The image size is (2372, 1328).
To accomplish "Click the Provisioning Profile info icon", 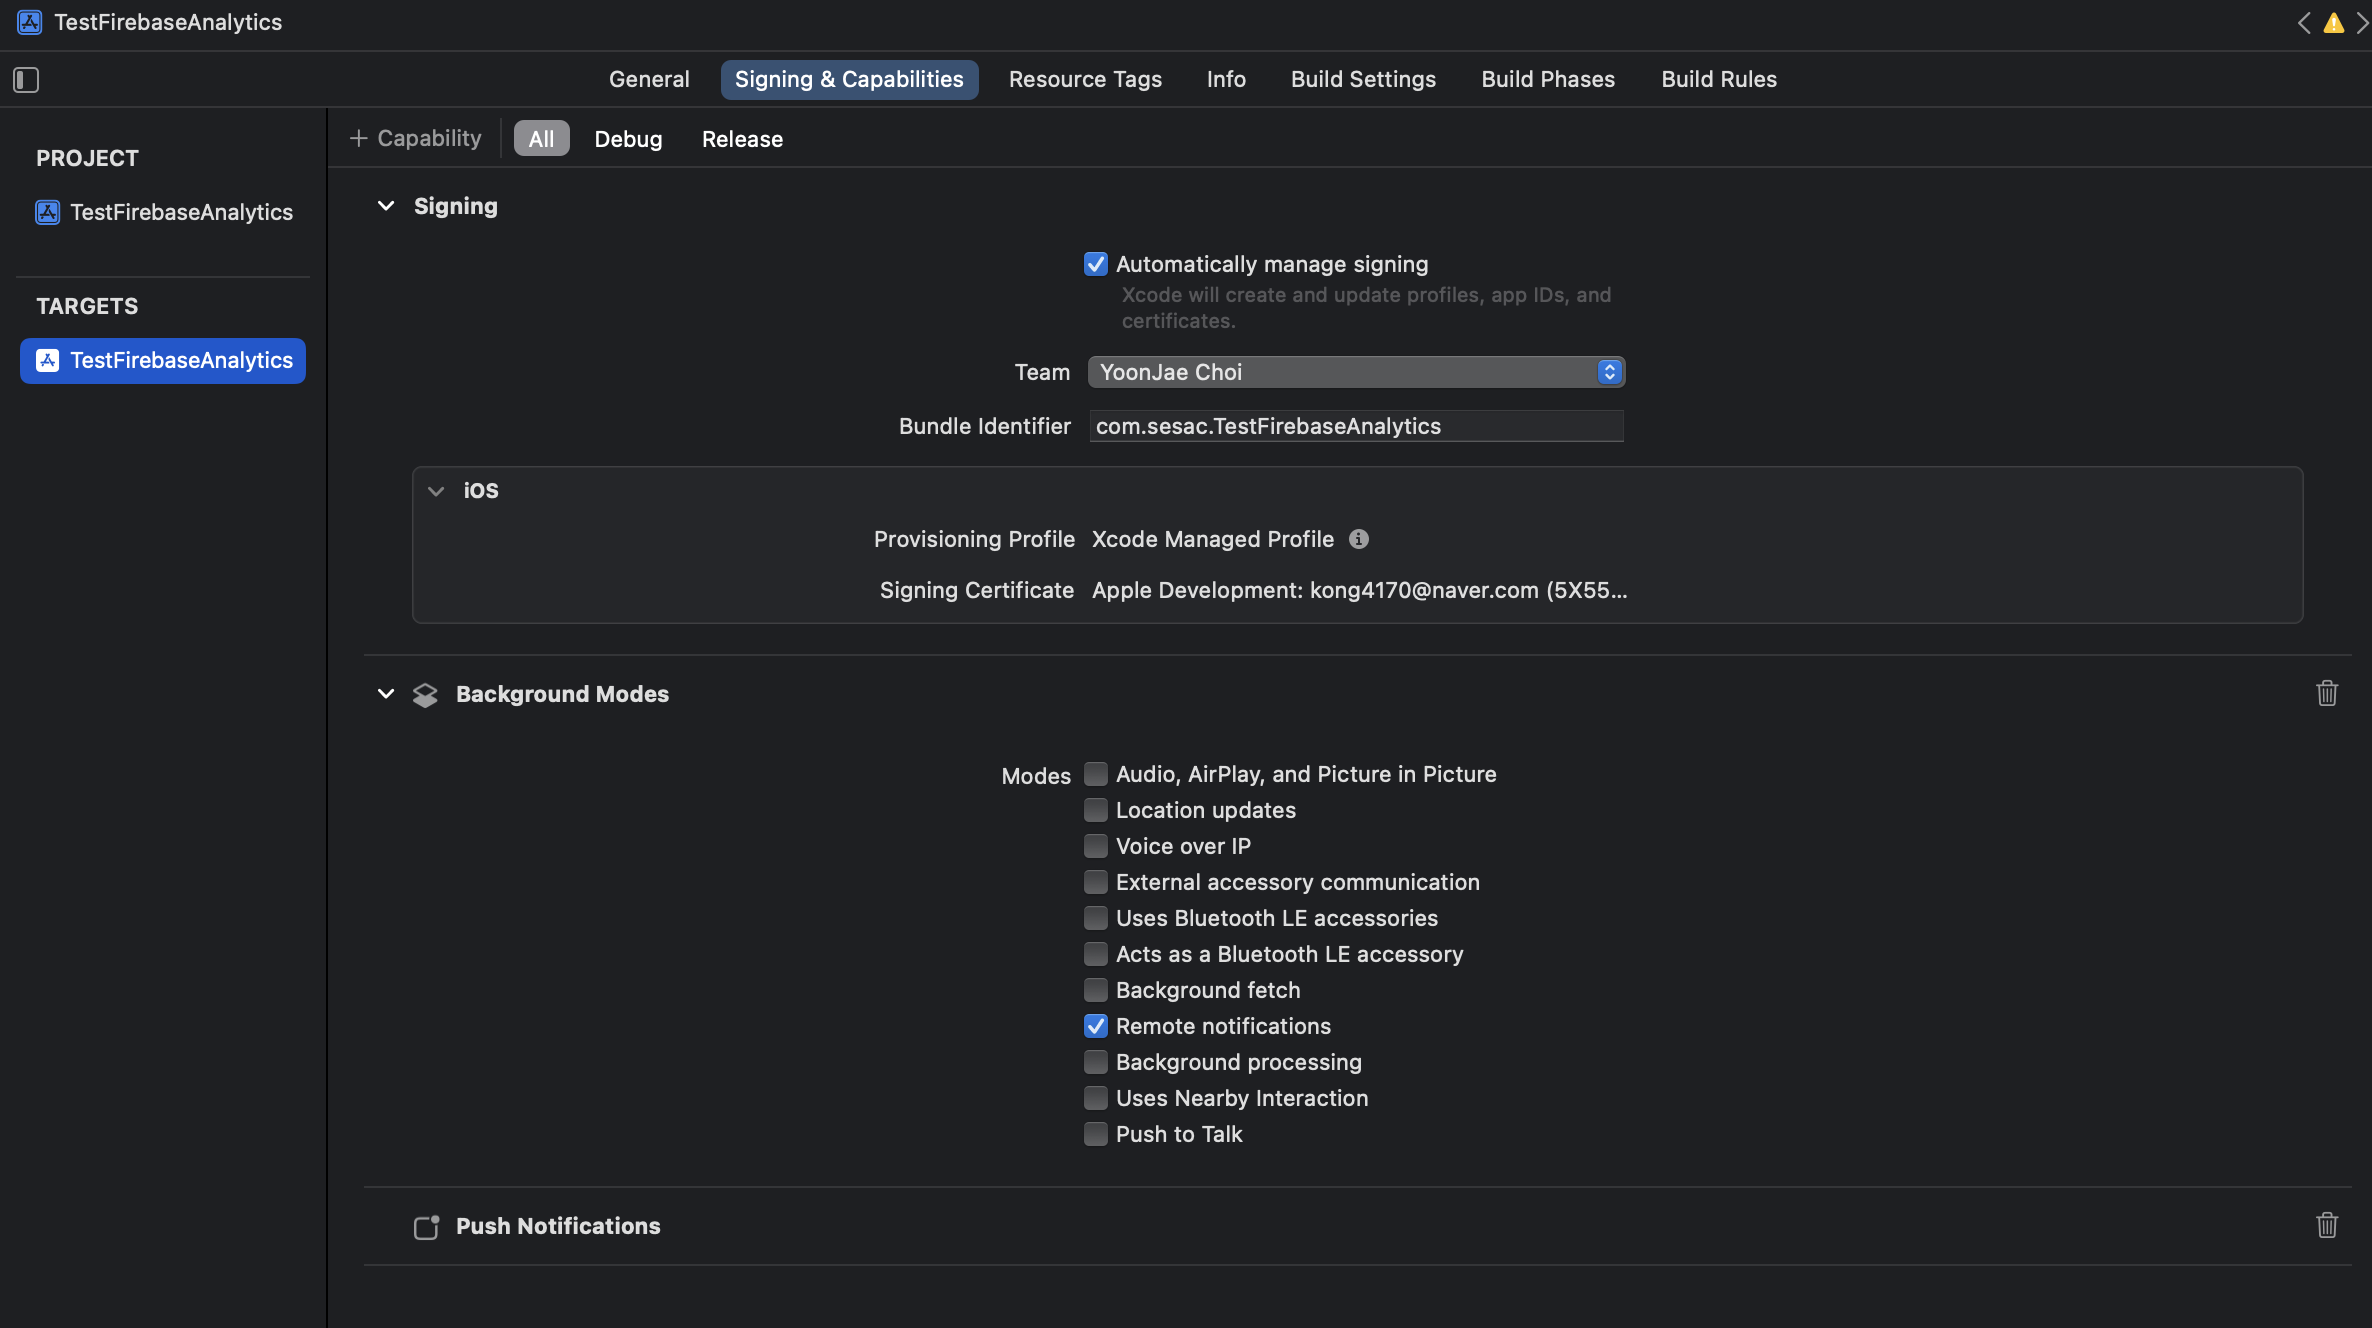I will (1358, 539).
